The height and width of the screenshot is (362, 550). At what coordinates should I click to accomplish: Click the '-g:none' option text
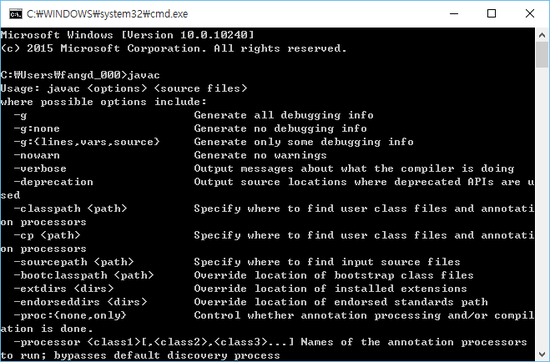tap(37, 128)
